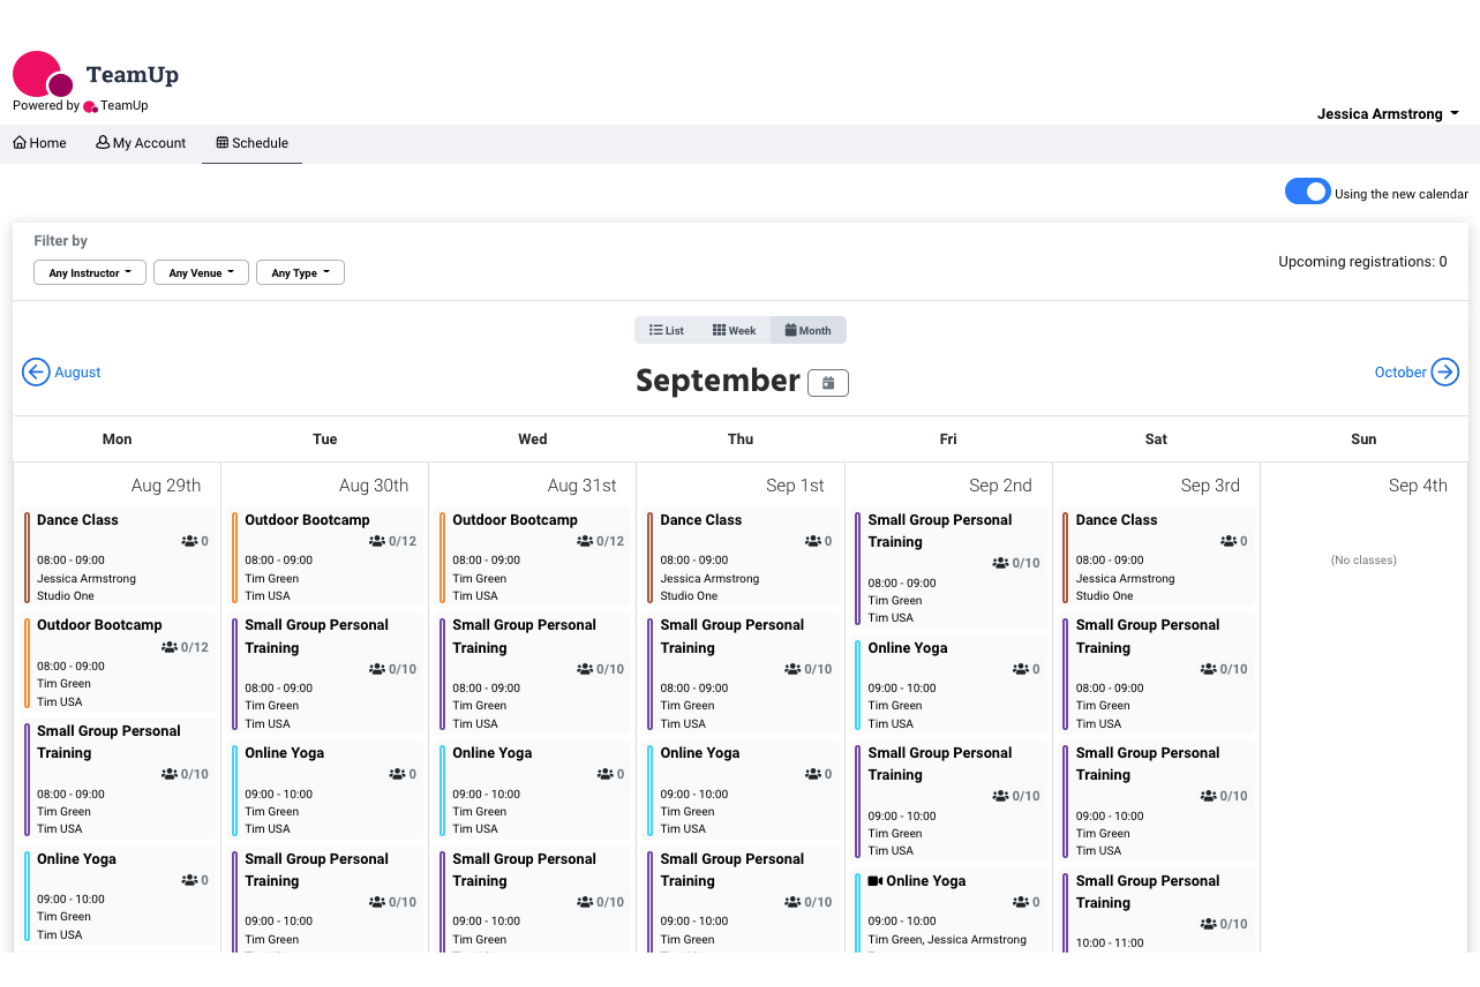Open My Account
Viewport: 1480px width, 987px height.
140,143
